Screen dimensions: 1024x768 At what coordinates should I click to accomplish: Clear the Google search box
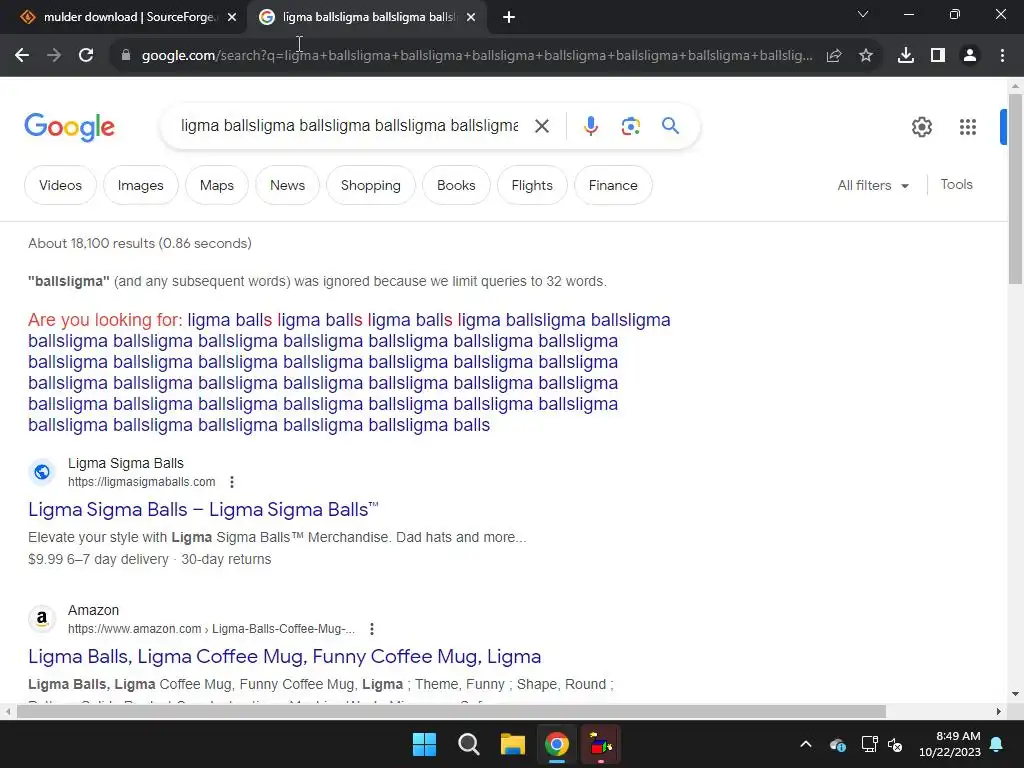tap(541, 126)
